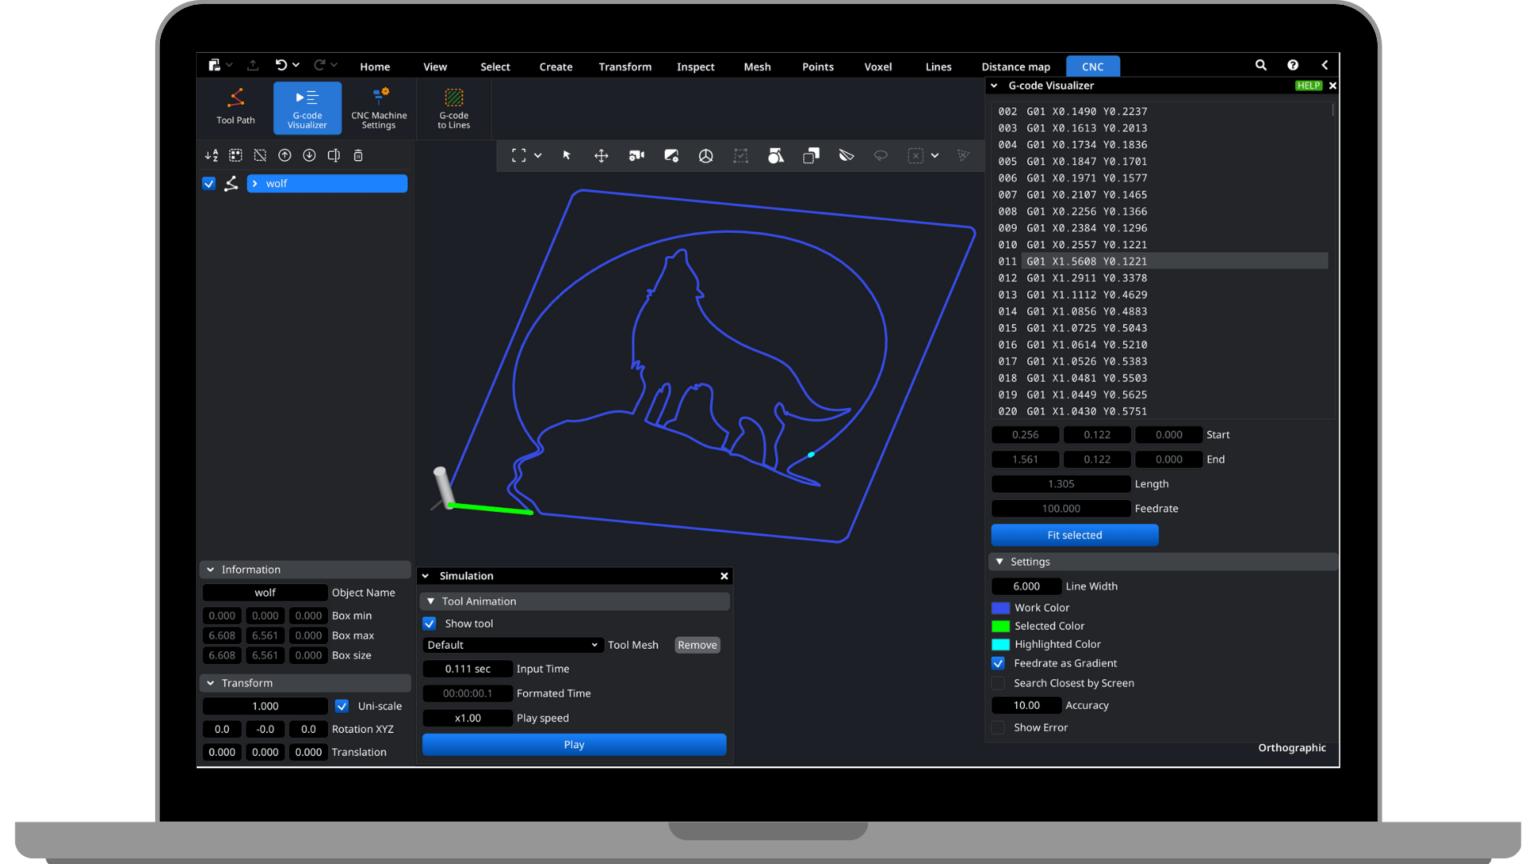
Task: Toggle wolf object visibility checkbox
Action: point(209,184)
